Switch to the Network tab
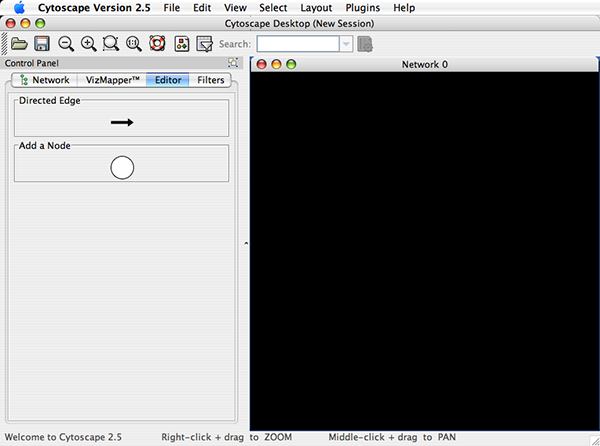This screenshot has width=600, height=446. [45, 80]
